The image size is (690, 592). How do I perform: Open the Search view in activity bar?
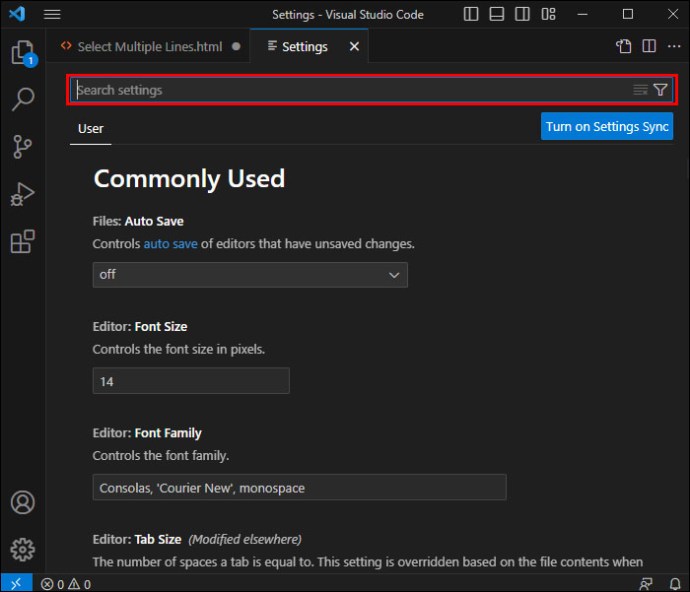[x=23, y=99]
